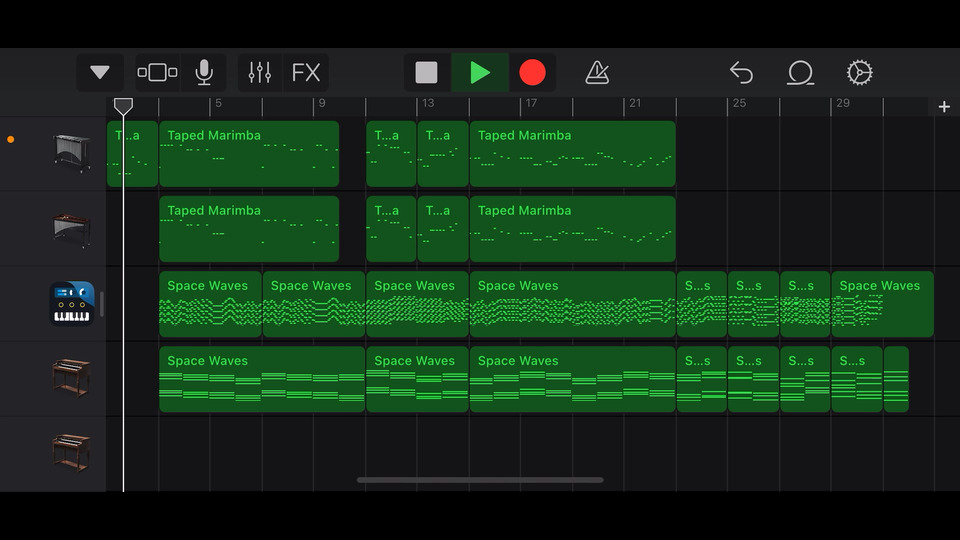Jump to bar 21 on the ruler

tap(635, 103)
